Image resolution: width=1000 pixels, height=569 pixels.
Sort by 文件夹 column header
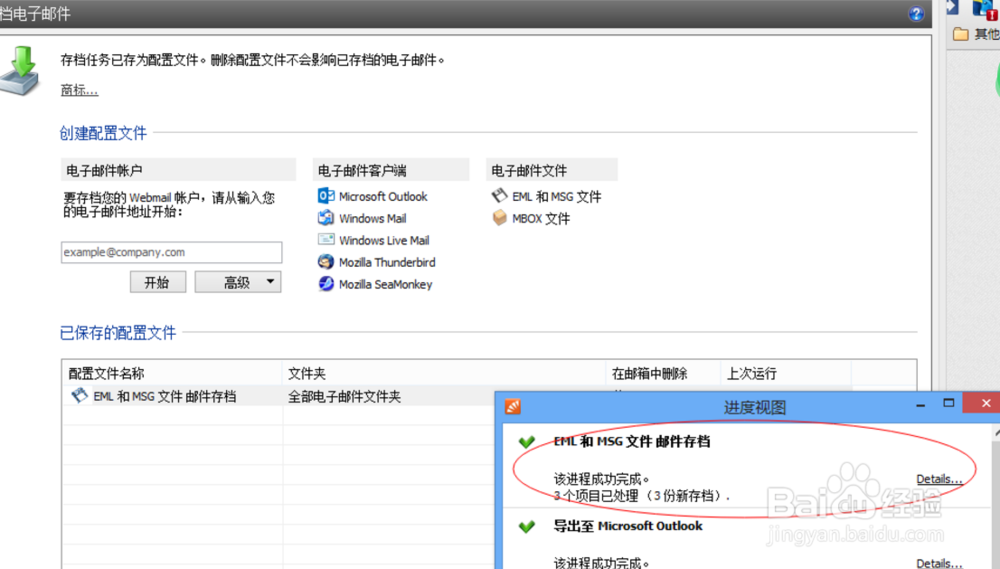[x=444, y=373]
